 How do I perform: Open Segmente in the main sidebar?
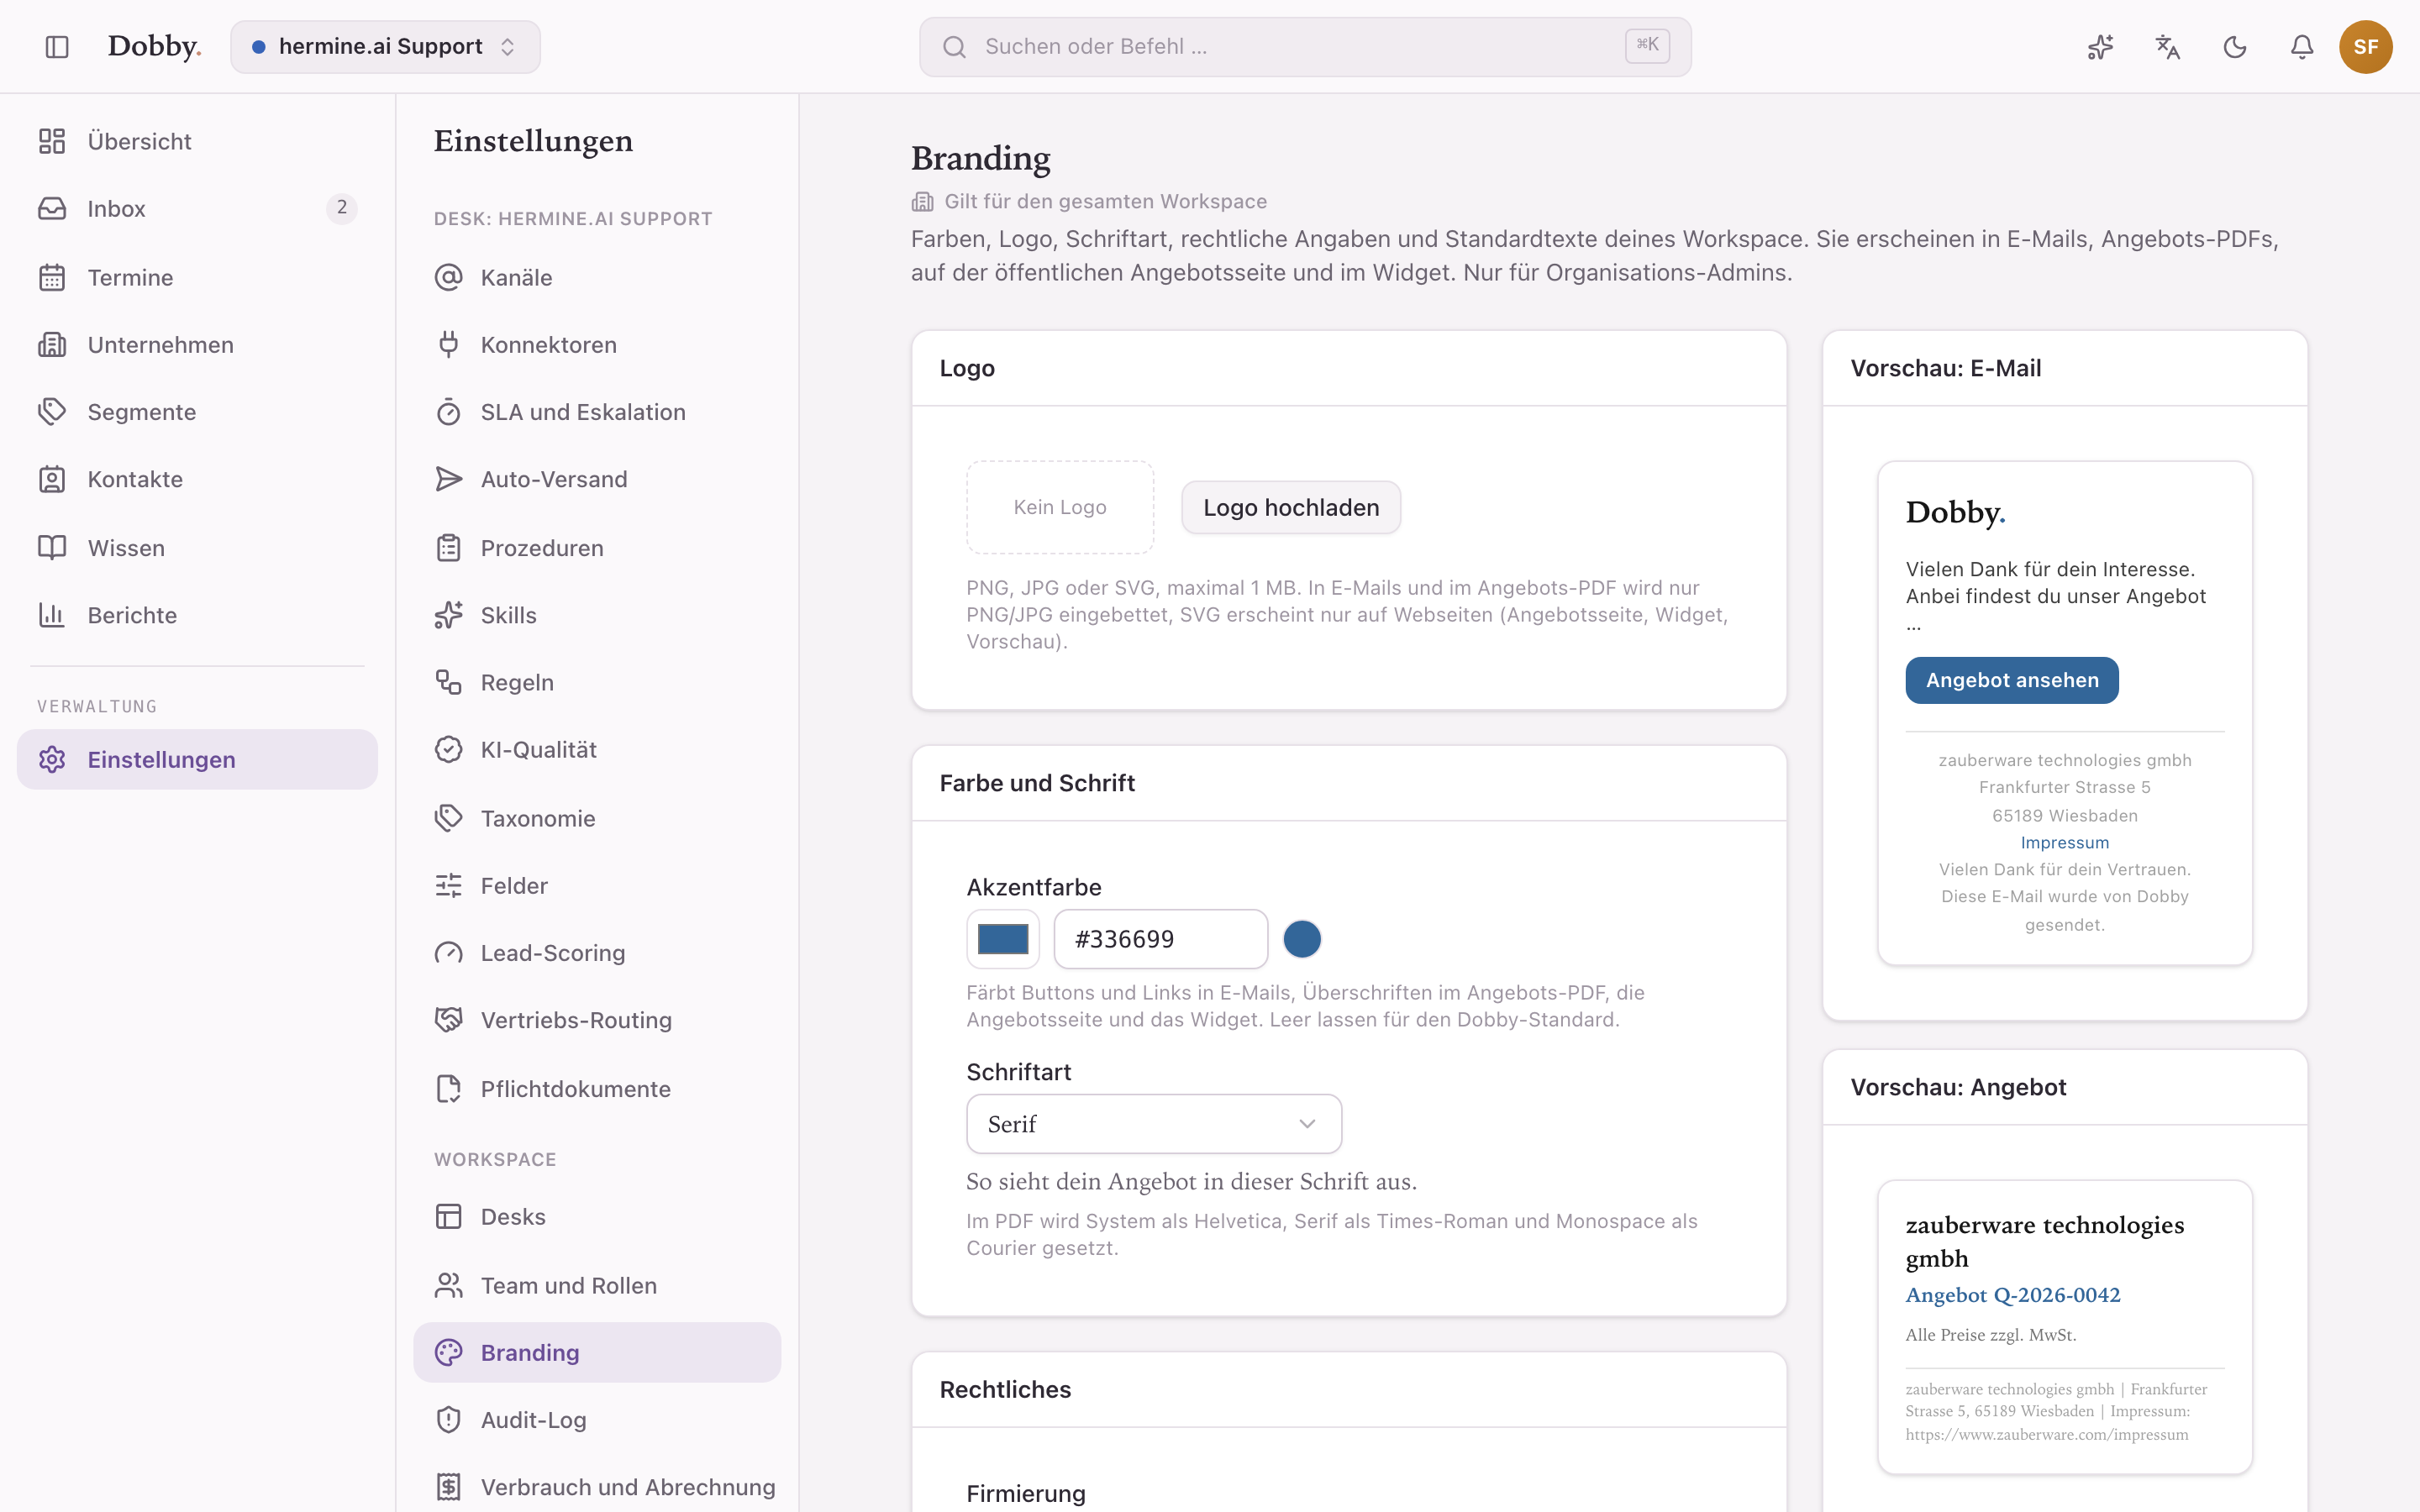(x=197, y=412)
